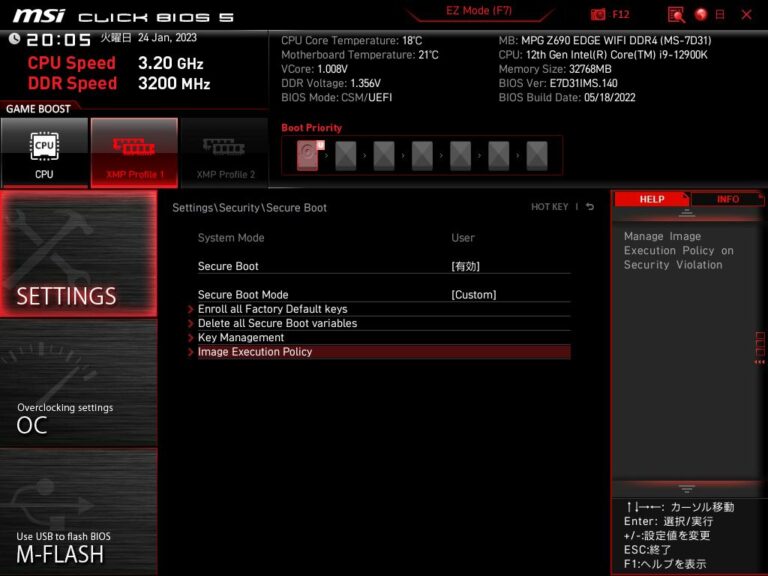Expand Delete all Secure Boot variables
The image size is (768, 576).
click(277, 323)
